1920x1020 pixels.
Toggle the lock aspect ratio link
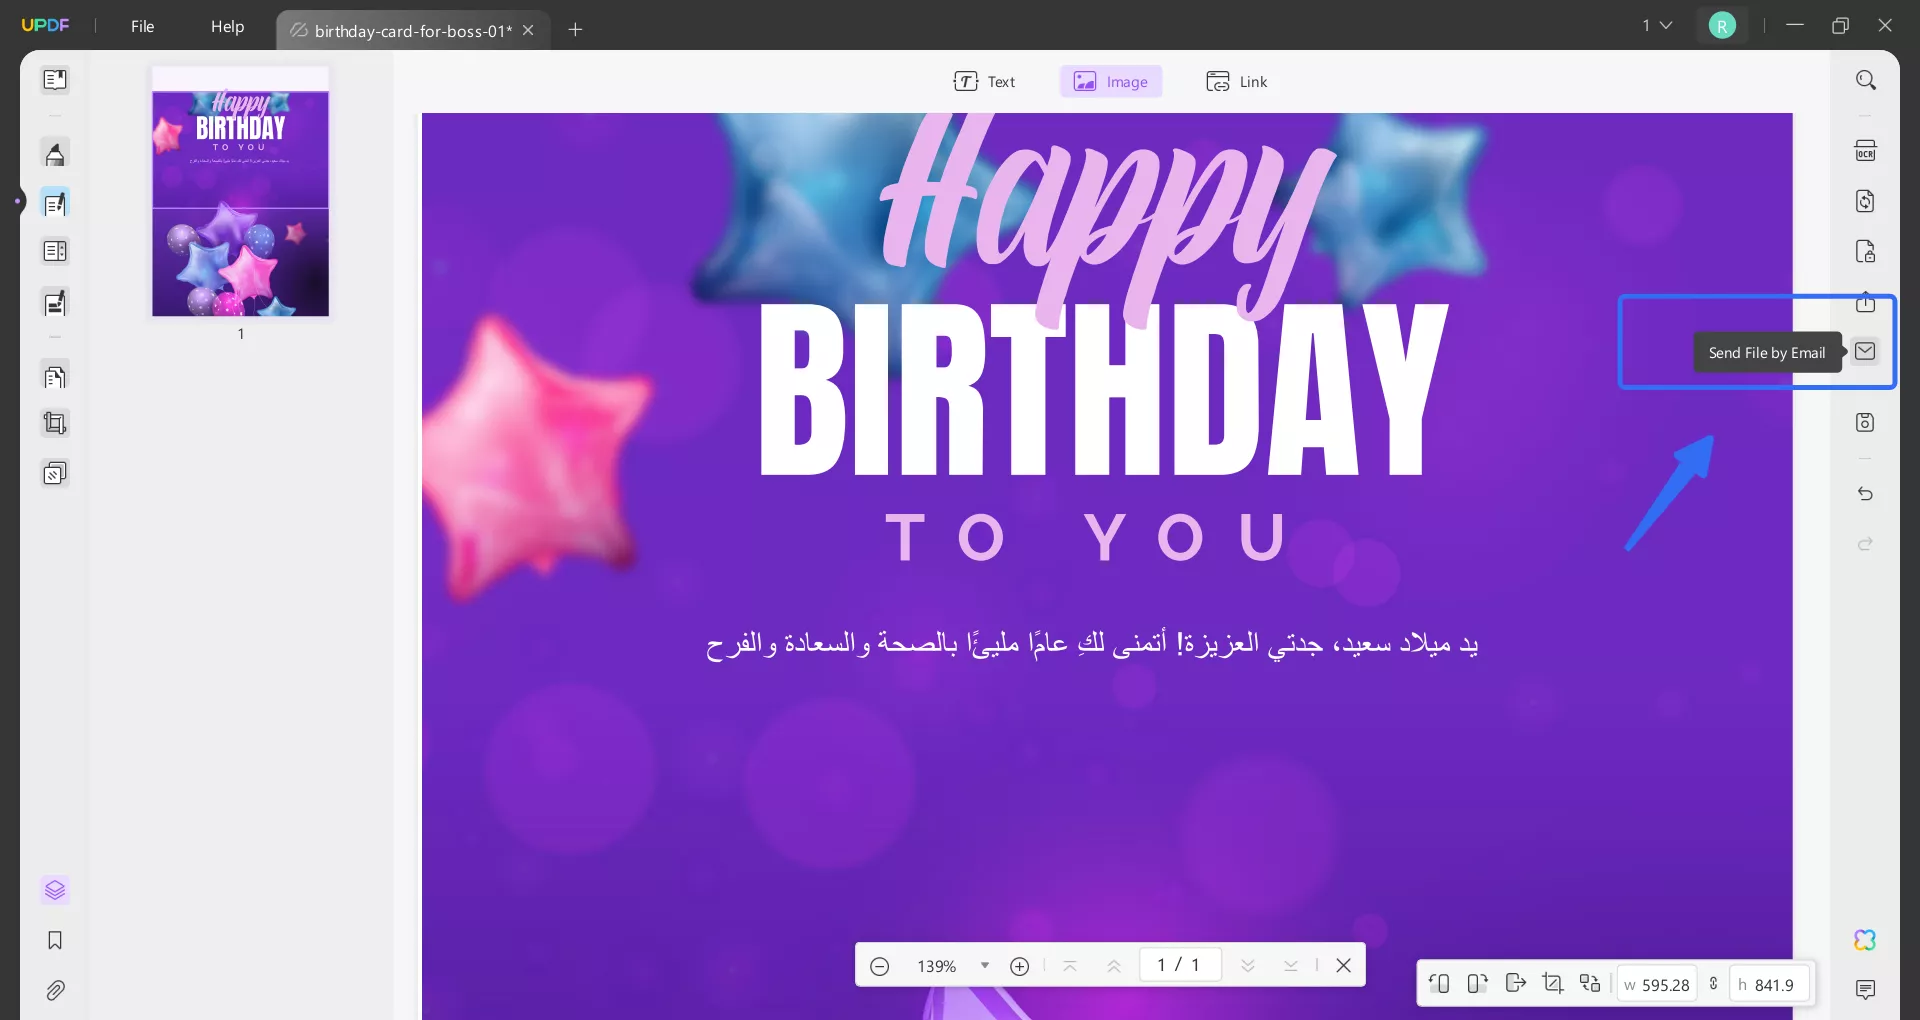tap(1712, 984)
